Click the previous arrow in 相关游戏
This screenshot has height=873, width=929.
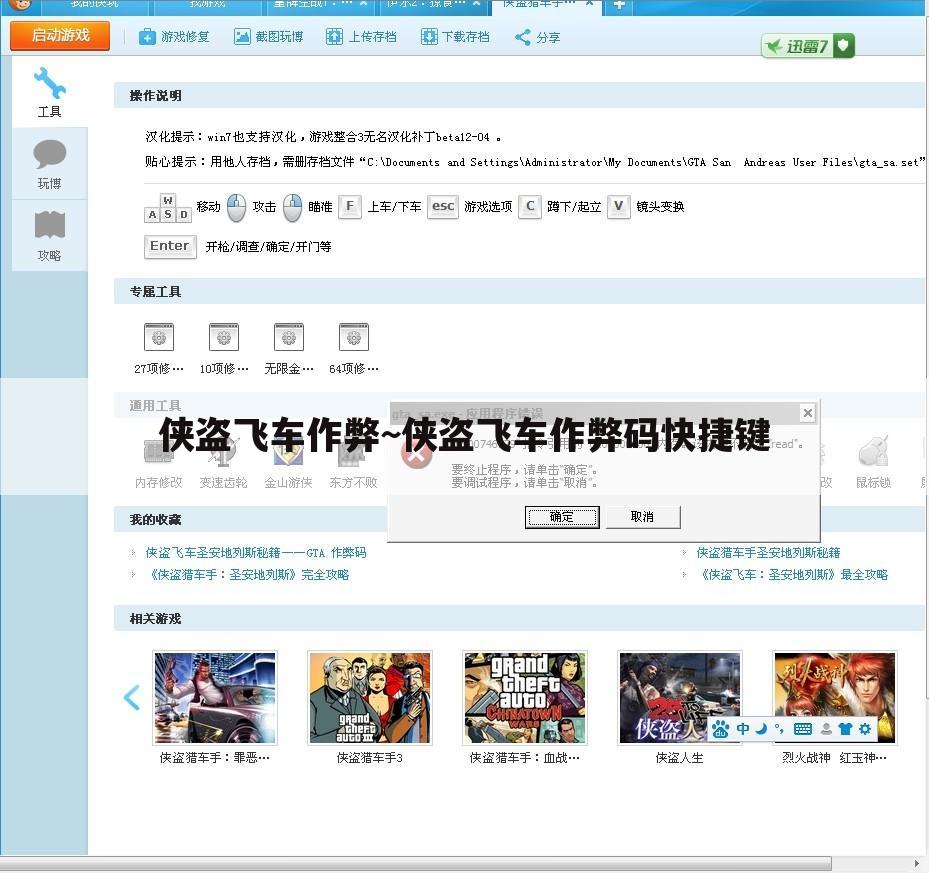click(x=132, y=698)
